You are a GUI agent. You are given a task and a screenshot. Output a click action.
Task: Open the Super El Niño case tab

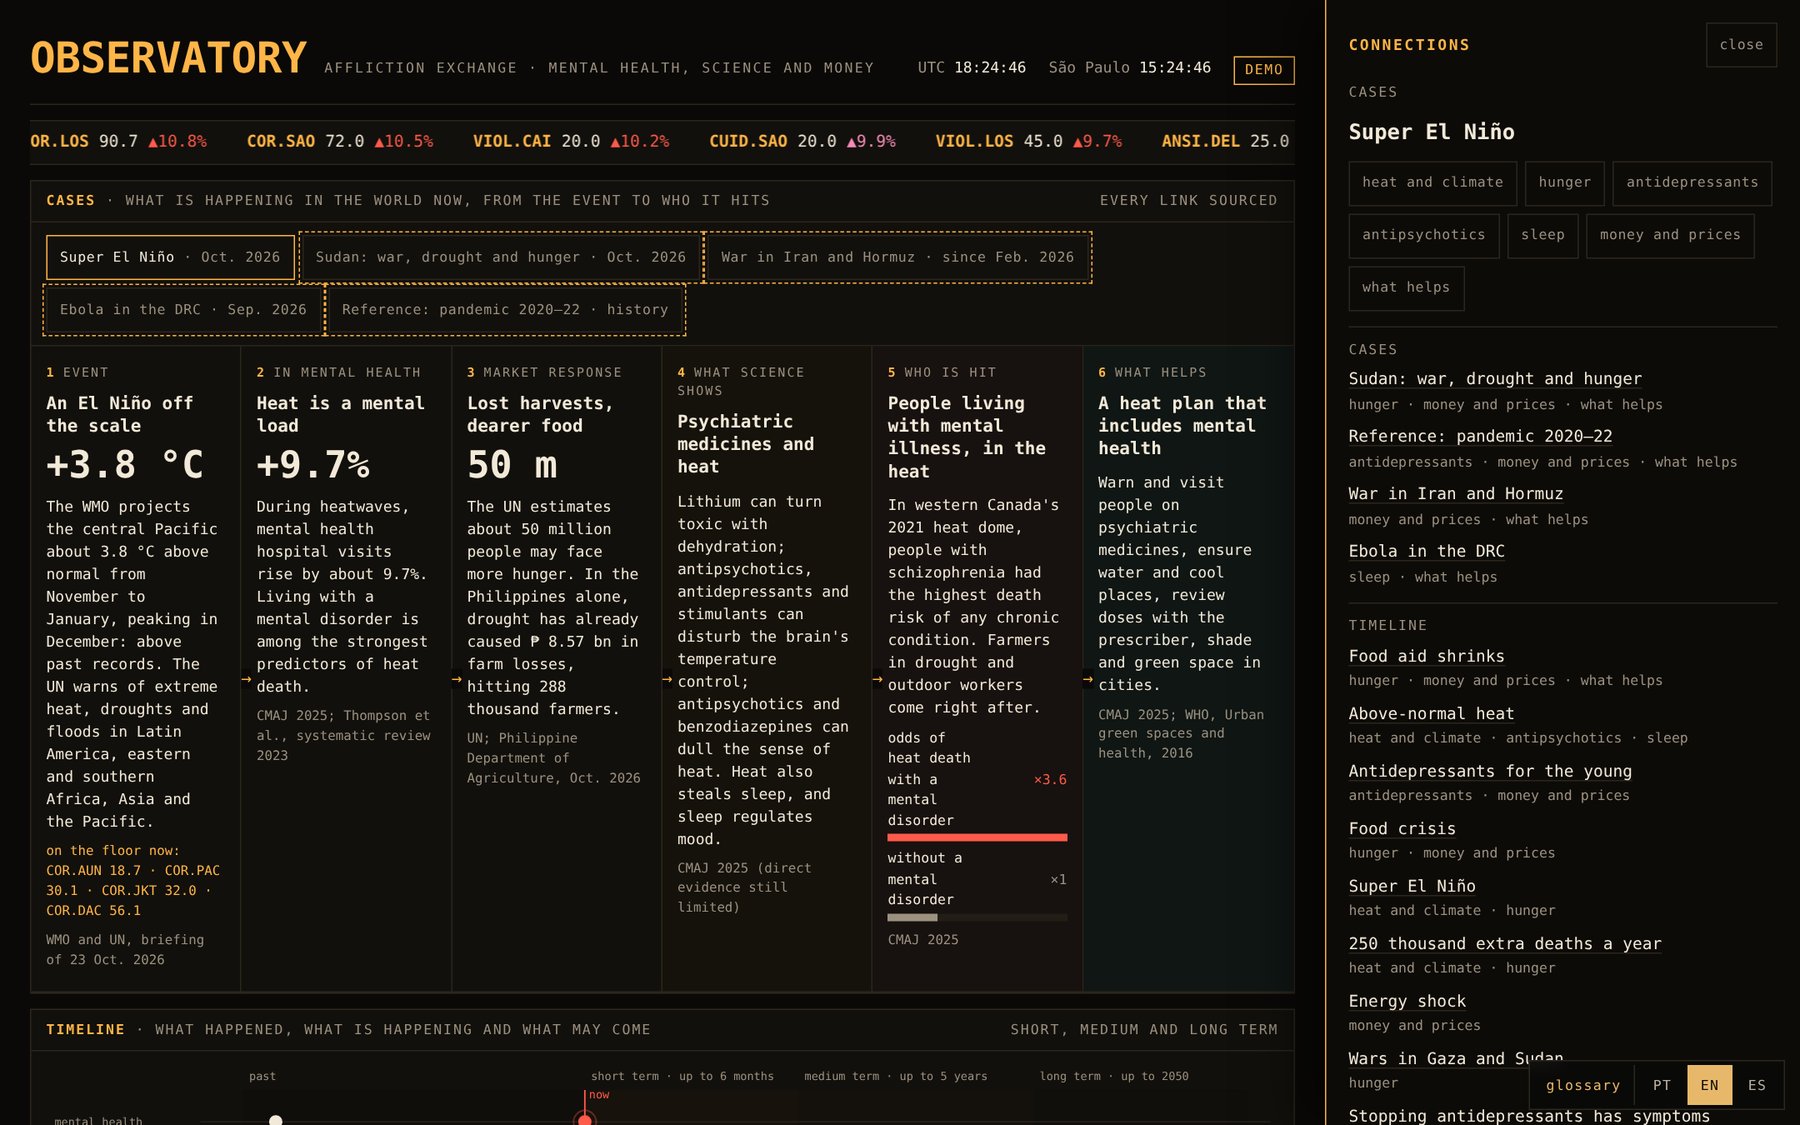pos(170,257)
